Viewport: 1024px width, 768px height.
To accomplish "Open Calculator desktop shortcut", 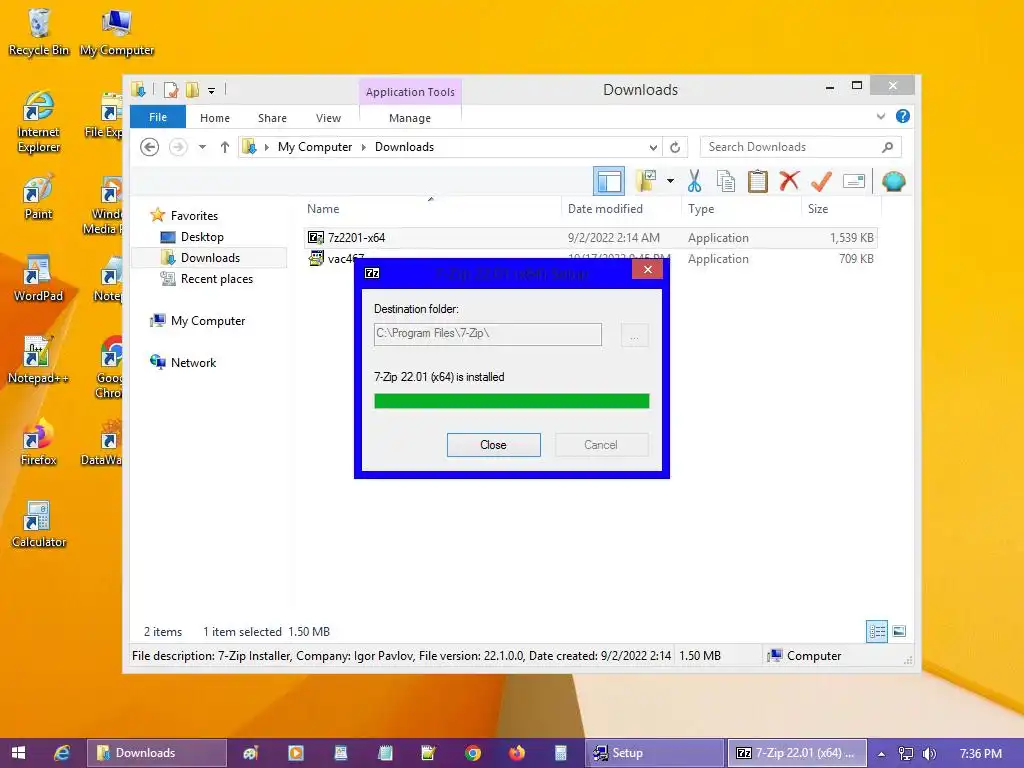I will 38,524.
